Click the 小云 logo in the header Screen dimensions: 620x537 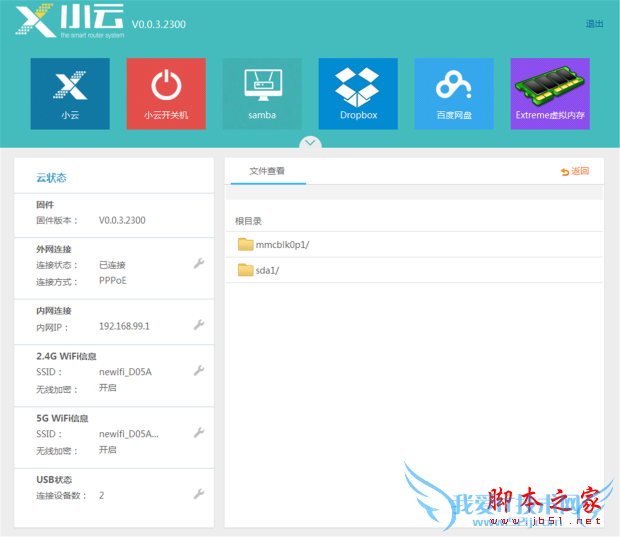pos(70,21)
